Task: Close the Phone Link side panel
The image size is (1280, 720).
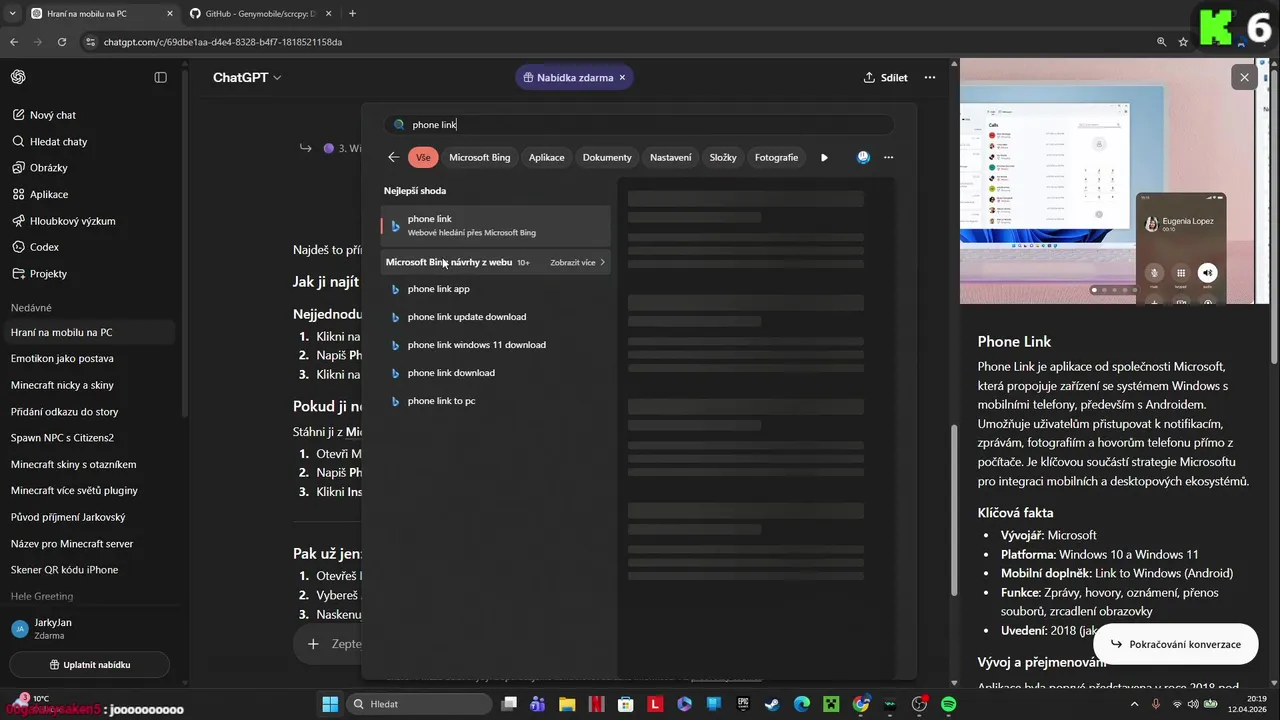Action: tap(1244, 77)
